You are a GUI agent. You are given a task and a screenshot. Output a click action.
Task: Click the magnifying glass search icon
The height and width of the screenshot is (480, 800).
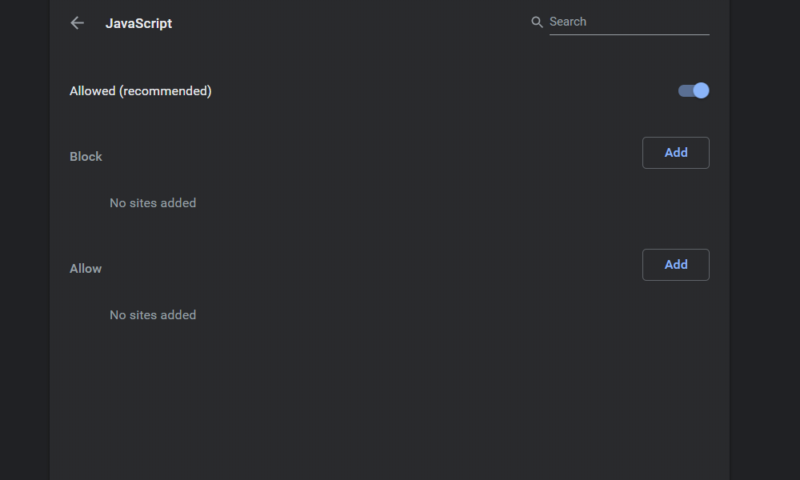537,22
